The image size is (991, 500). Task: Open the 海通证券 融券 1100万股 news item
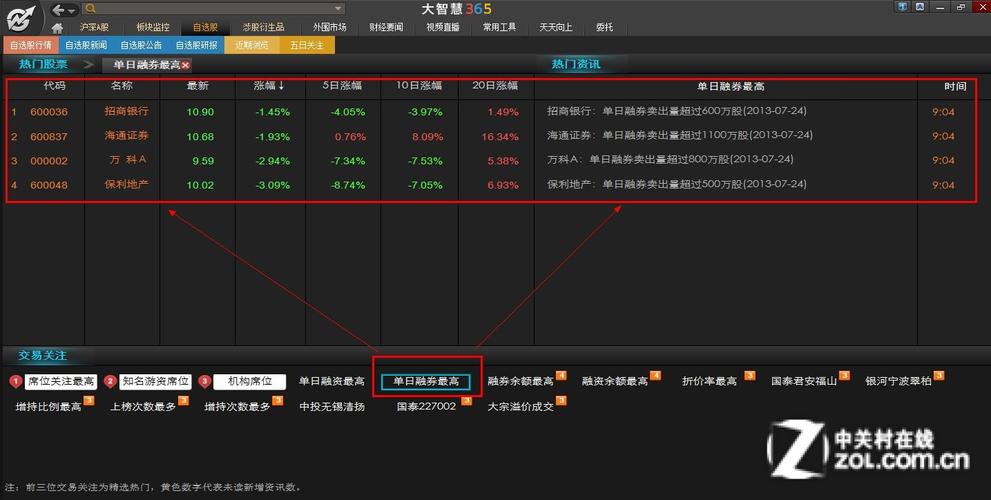click(680, 135)
